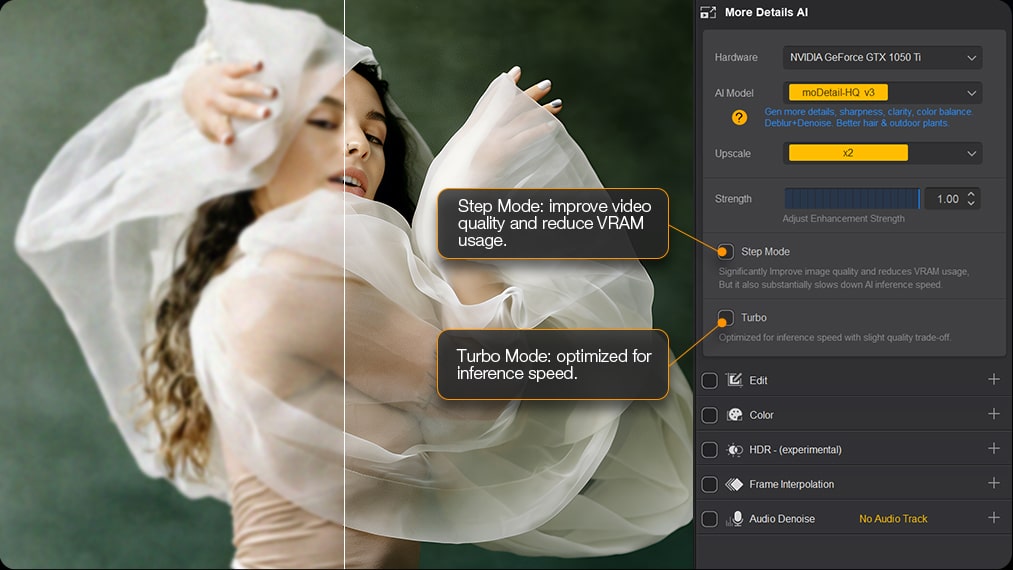Enable the Step Mode checkbox
Viewport: 1013px width, 570px height.
[725, 252]
